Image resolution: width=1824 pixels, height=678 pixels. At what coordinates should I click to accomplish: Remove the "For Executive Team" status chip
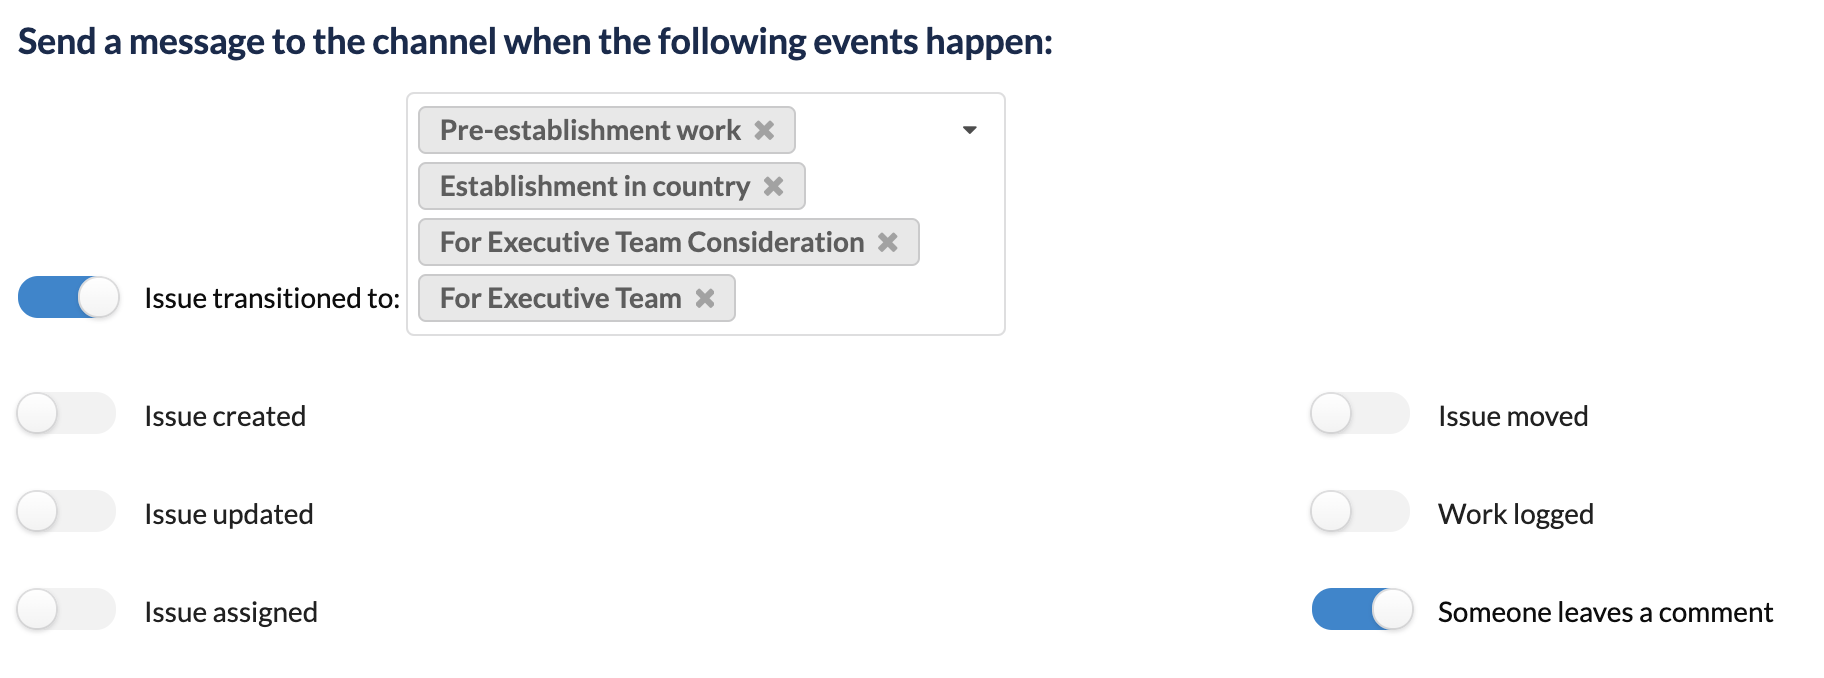tap(707, 297)
